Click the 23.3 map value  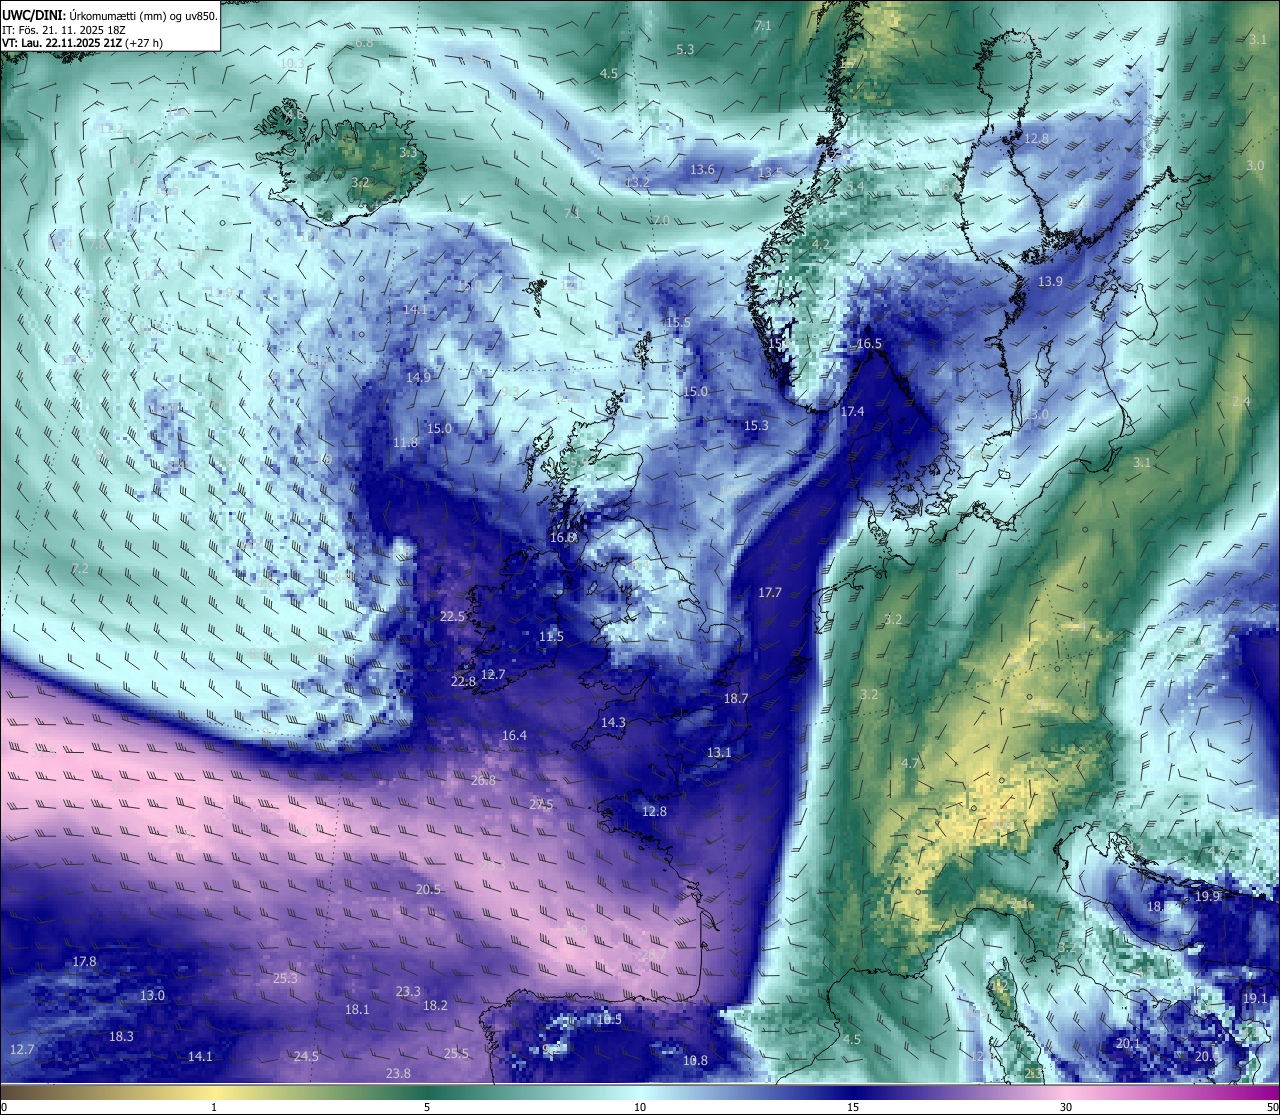408,992
